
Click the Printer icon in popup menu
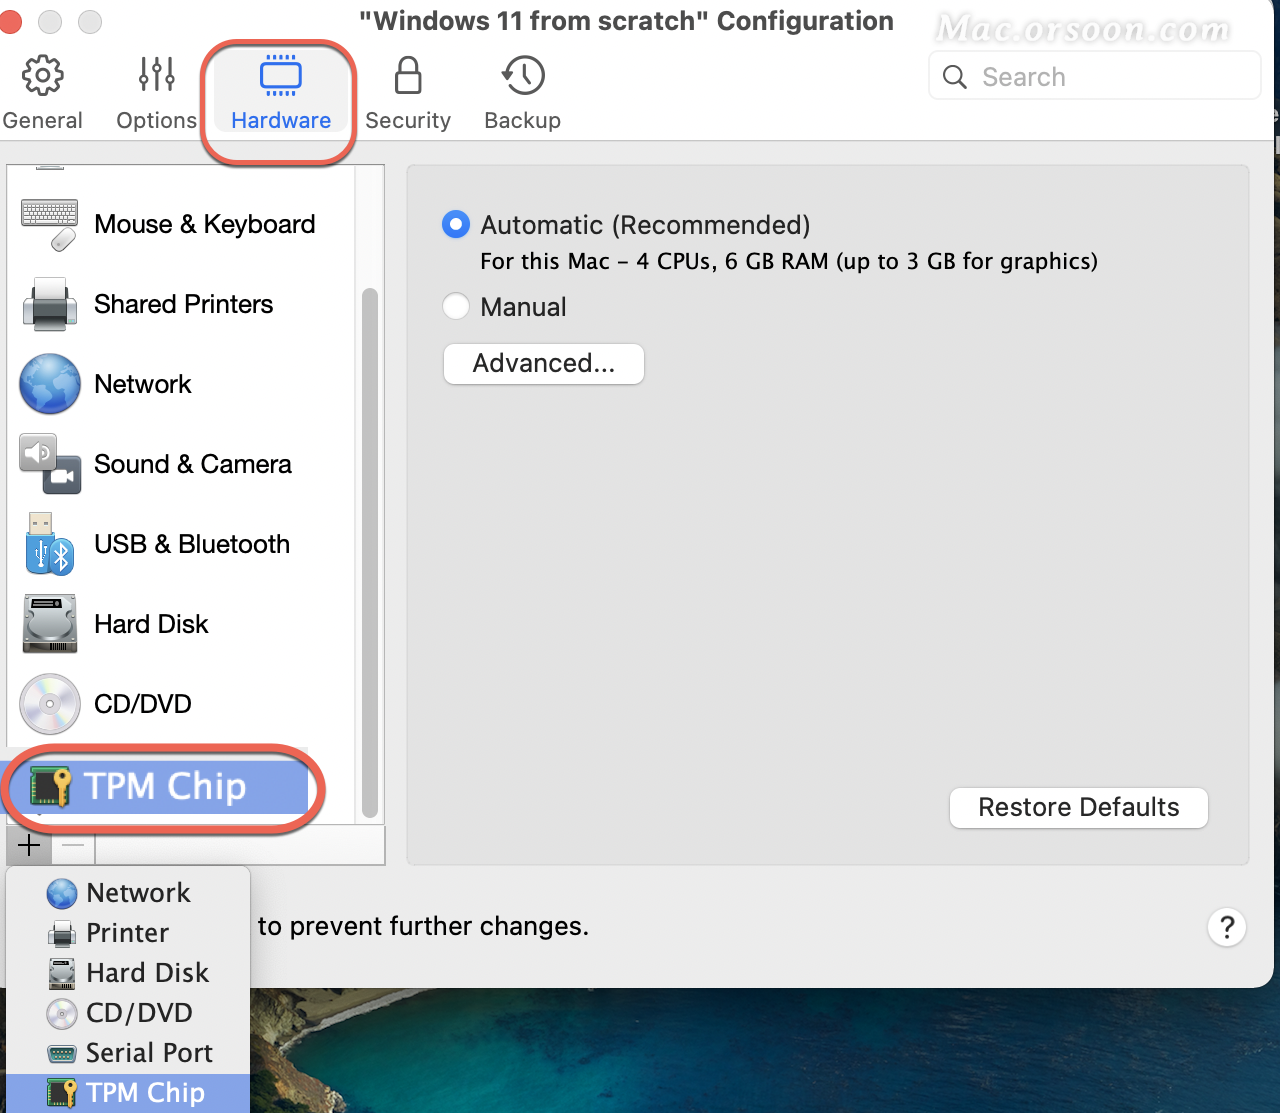click(x=62, y=934)
